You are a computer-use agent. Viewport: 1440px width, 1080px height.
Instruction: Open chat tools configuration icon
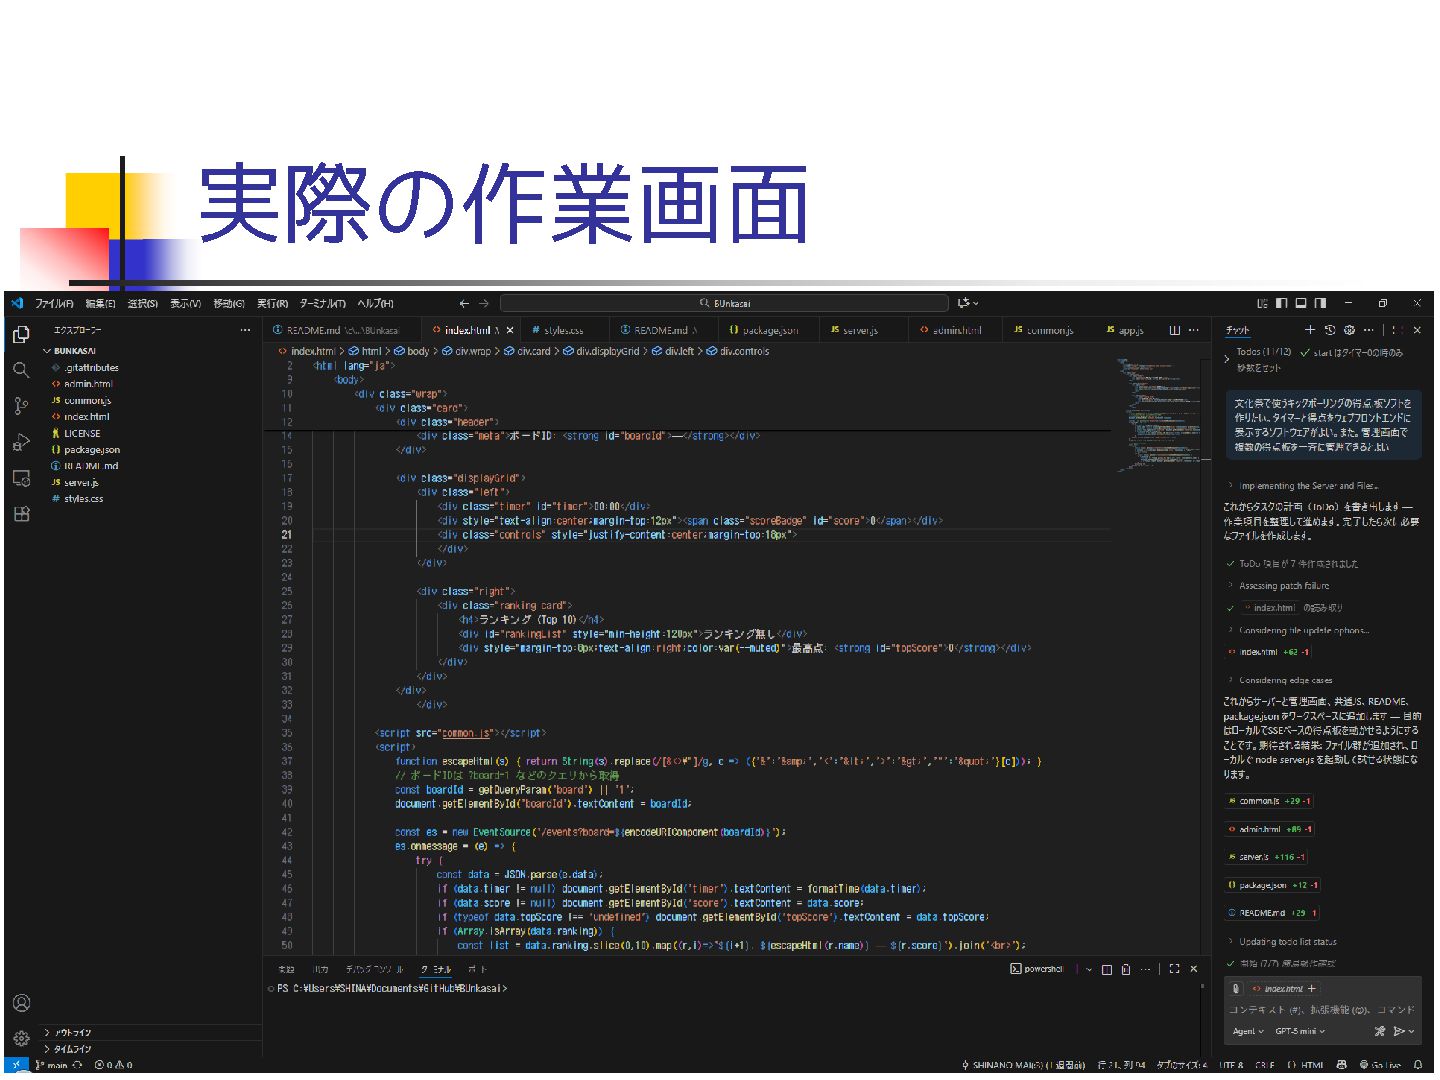pos(1380,1031)
